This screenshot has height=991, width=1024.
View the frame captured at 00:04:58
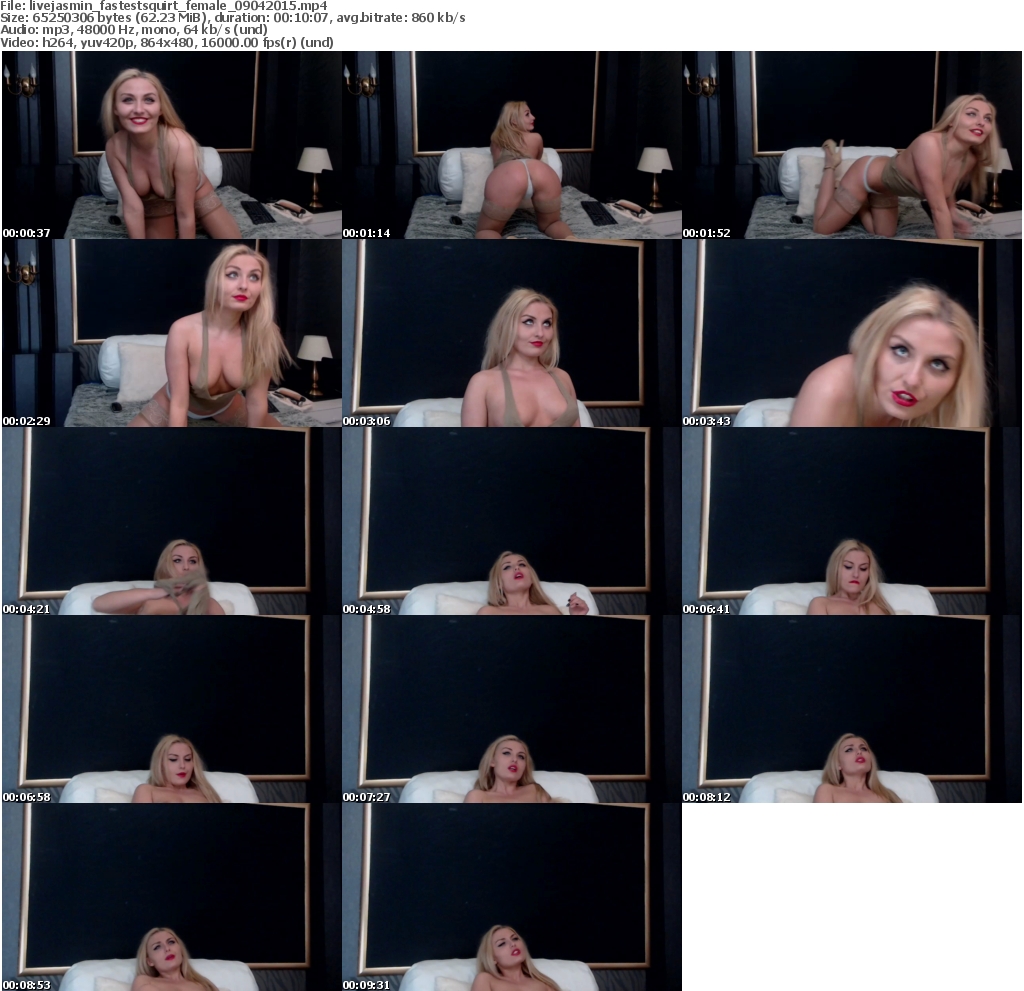tap(512, 521)
